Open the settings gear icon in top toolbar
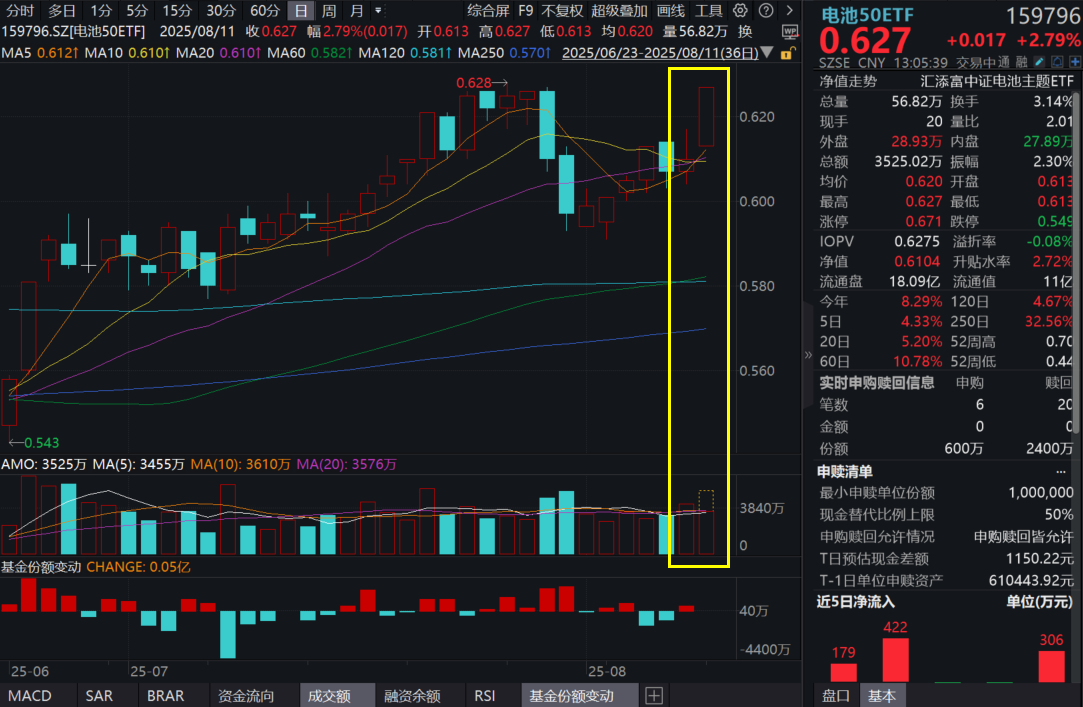The height and width of the screenshot is (707, 1083). [x=740, y=11]
